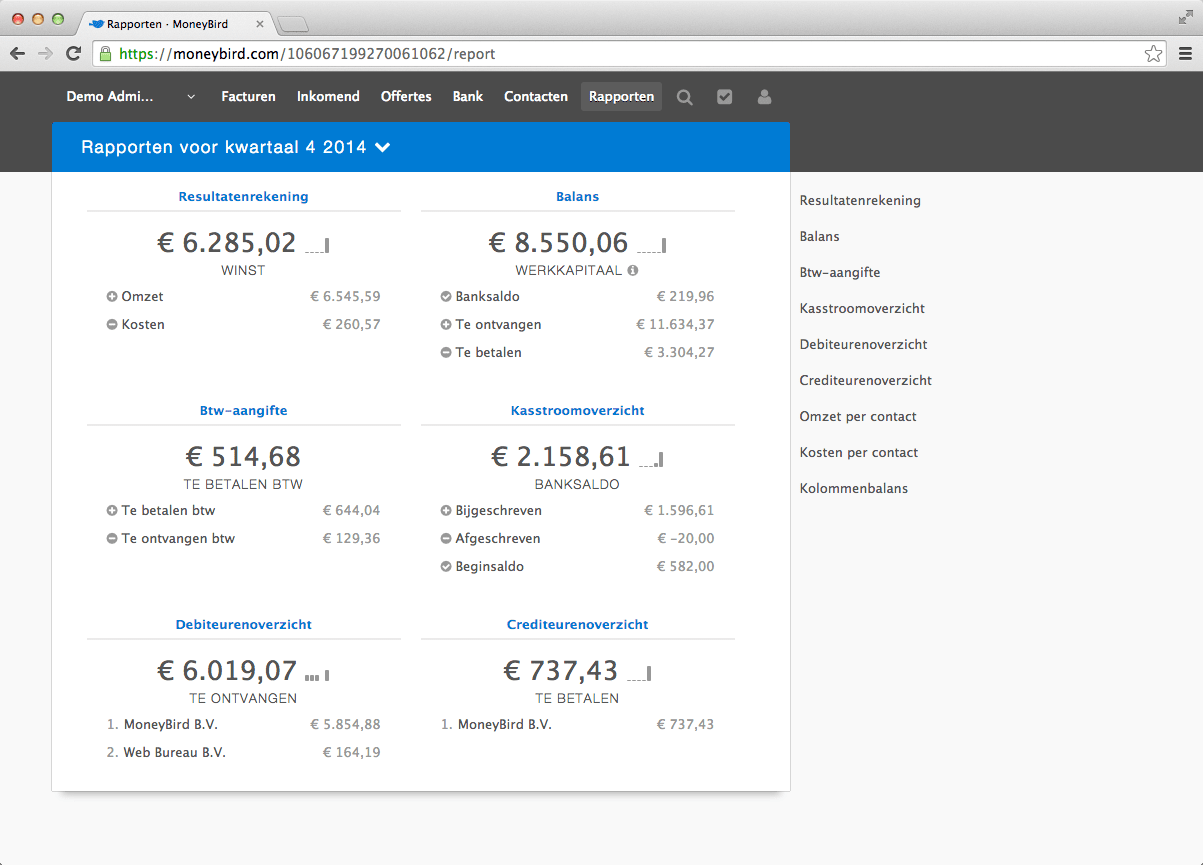Switch to the Facturen menu item
This screenshot has height=865, width=1203.
pos(248,96)
